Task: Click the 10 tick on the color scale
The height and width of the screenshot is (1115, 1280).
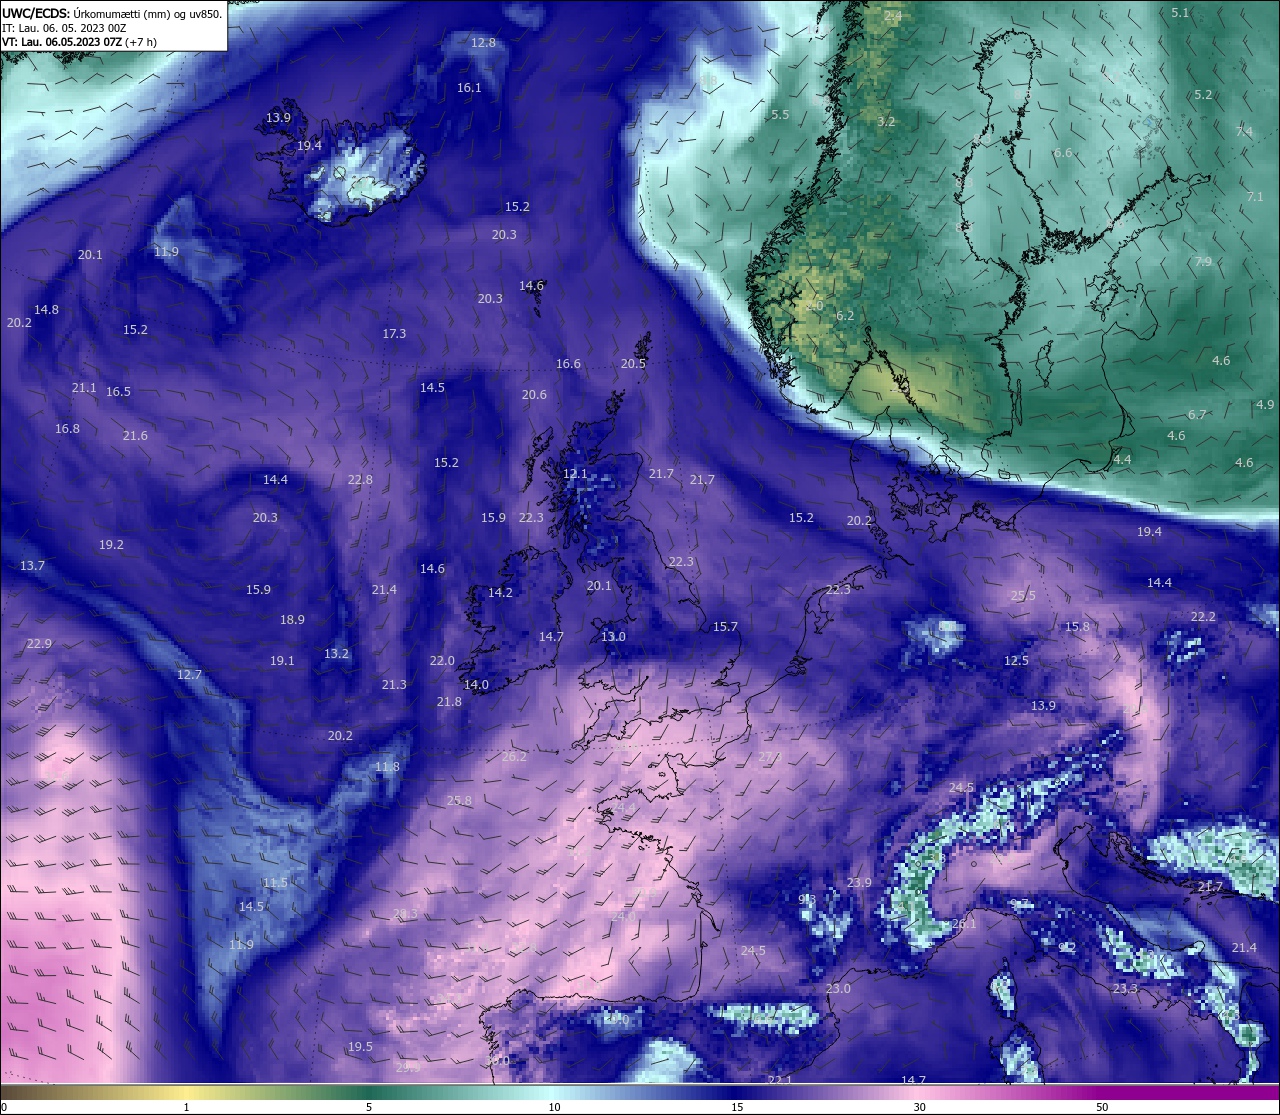Action: point(554,1107)
